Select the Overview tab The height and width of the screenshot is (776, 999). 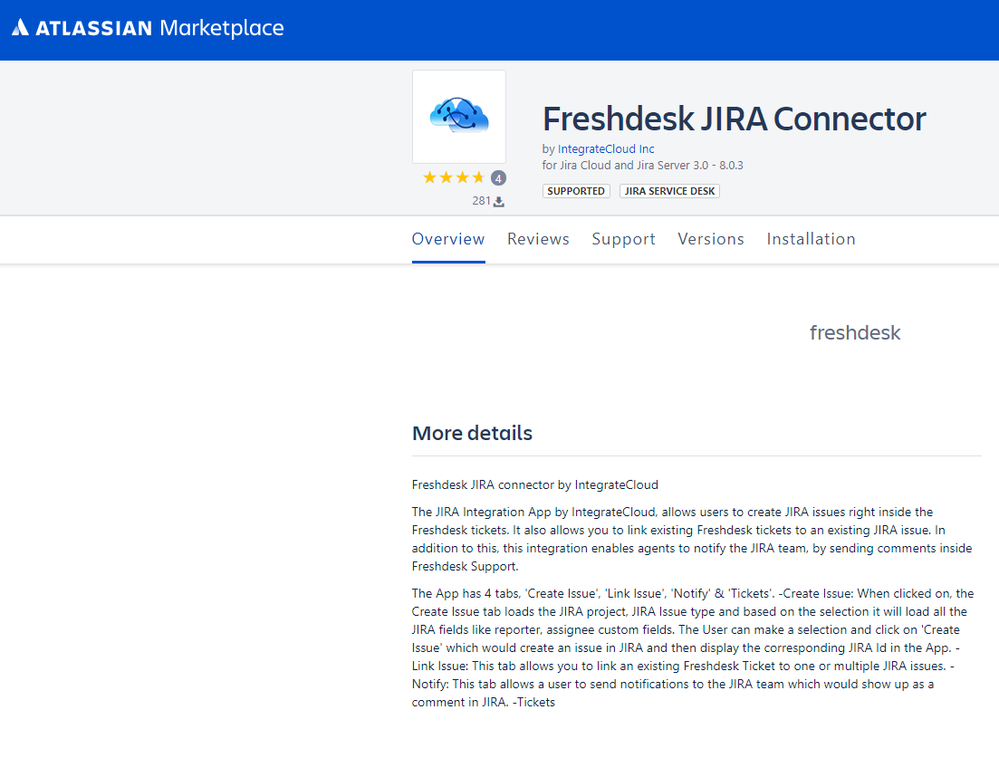(x=449, y=239)
